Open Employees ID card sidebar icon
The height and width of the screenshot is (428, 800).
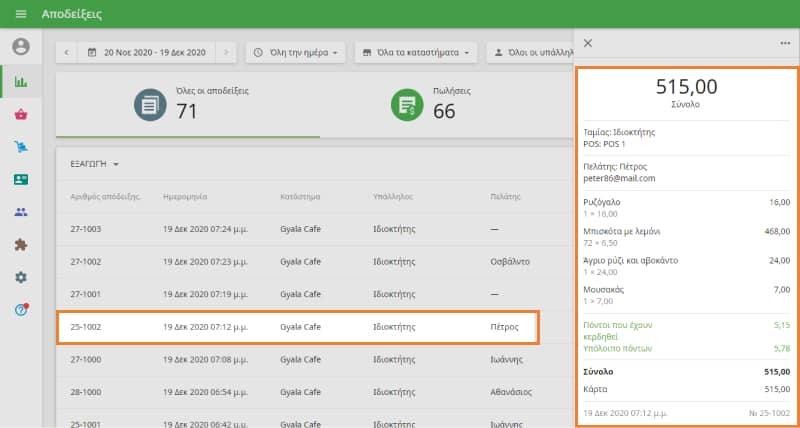click(21, 180)
